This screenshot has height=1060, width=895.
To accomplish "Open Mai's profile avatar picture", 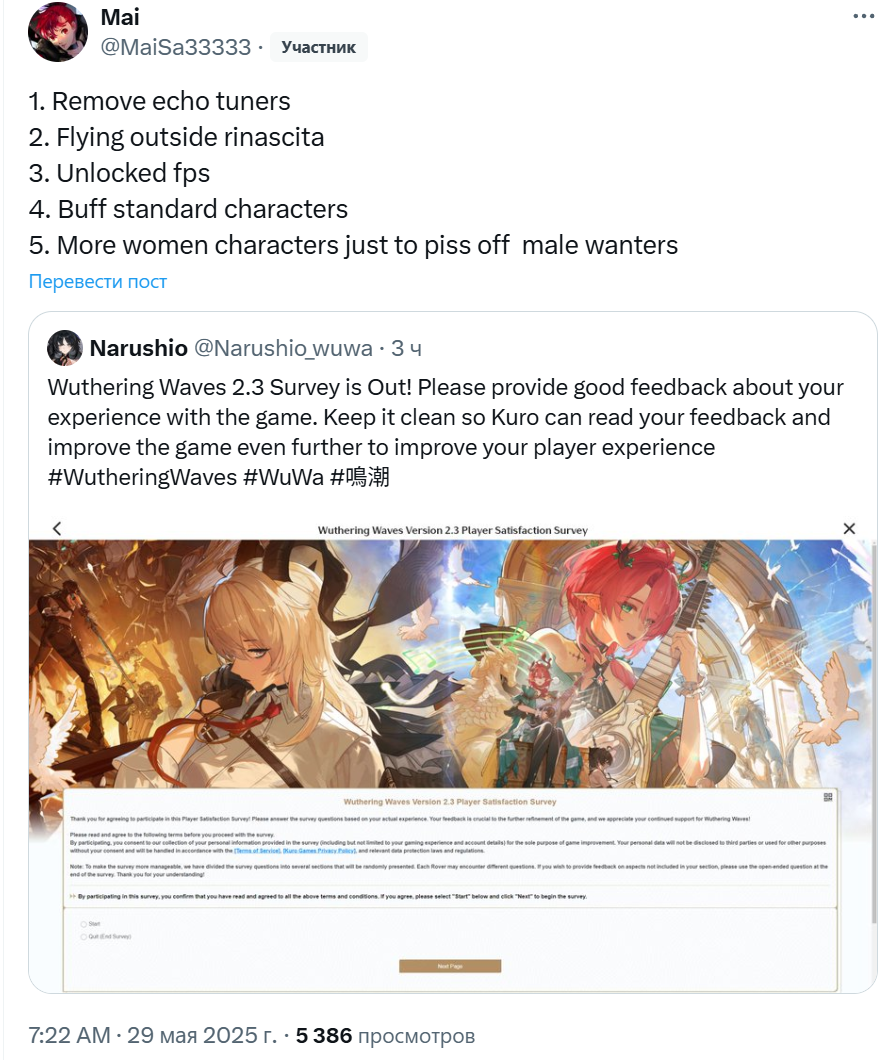I will [57, 31].
